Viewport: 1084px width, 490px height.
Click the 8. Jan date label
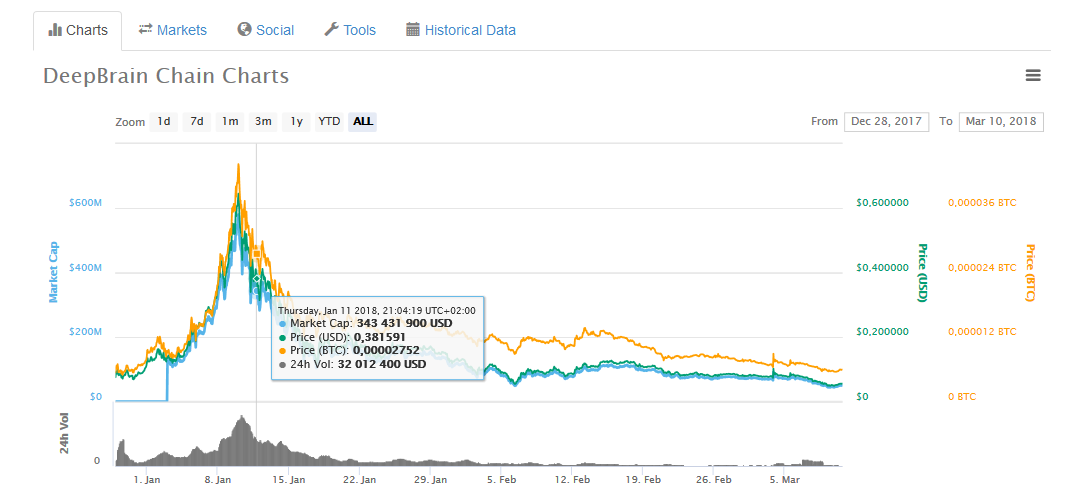pyautogui.click(x=218, y=479)
